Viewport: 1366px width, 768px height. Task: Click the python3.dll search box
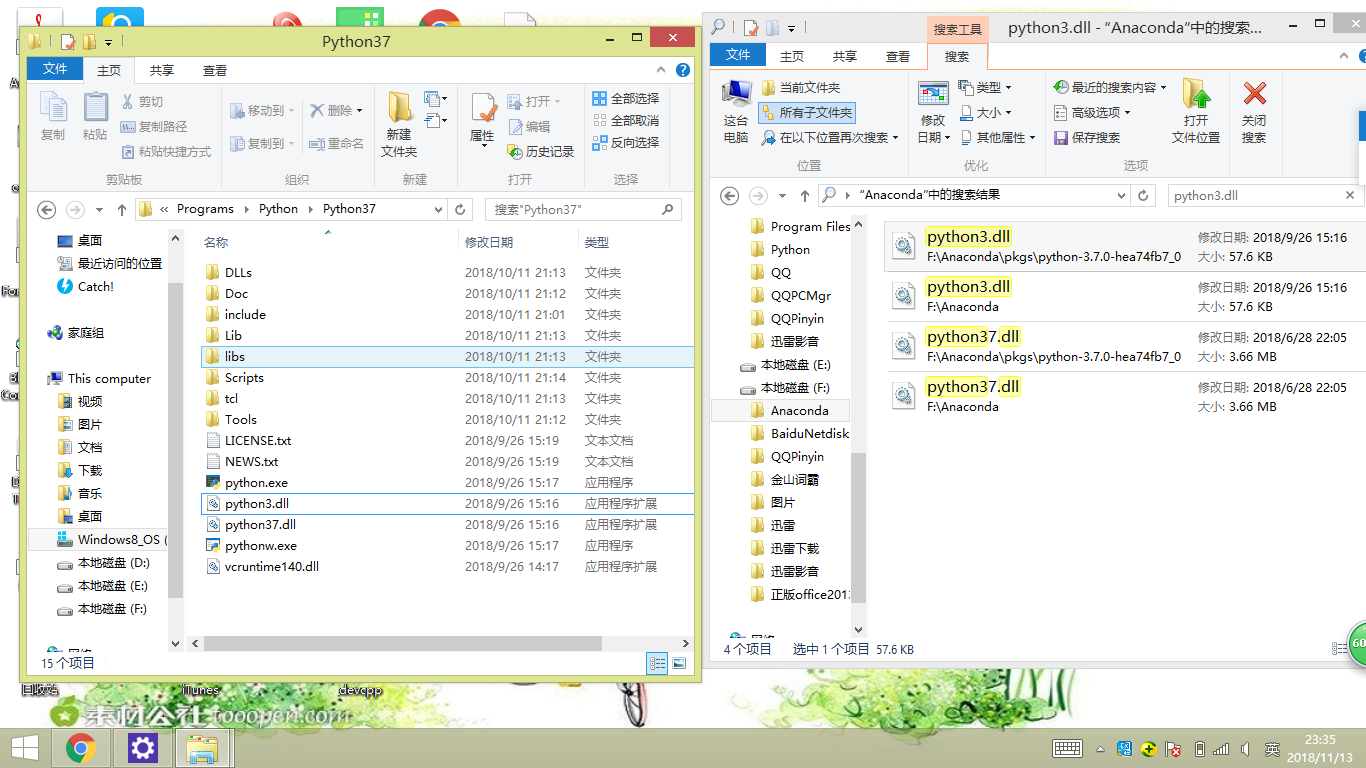[1255, 195]
